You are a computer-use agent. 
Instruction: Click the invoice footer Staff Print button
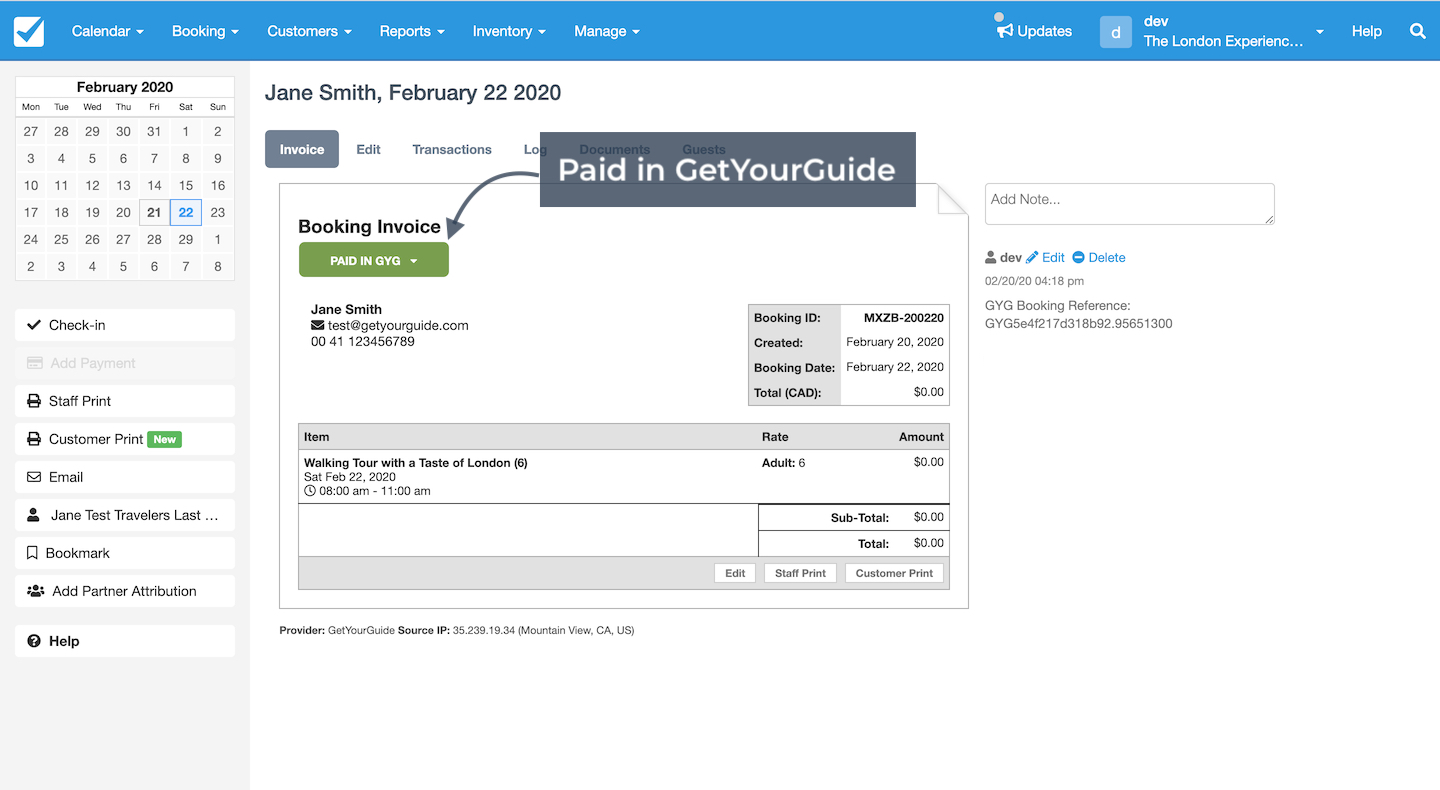pos(800,573)
